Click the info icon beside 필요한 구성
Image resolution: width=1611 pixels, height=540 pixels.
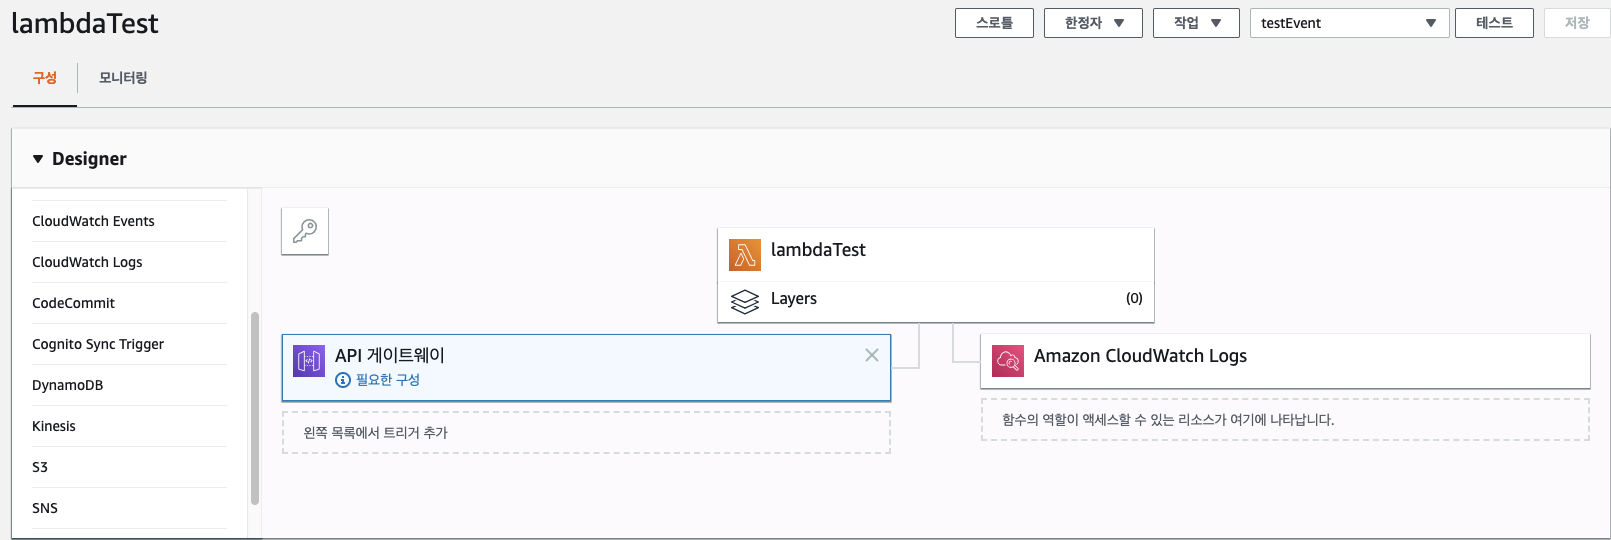pos(343,380)
